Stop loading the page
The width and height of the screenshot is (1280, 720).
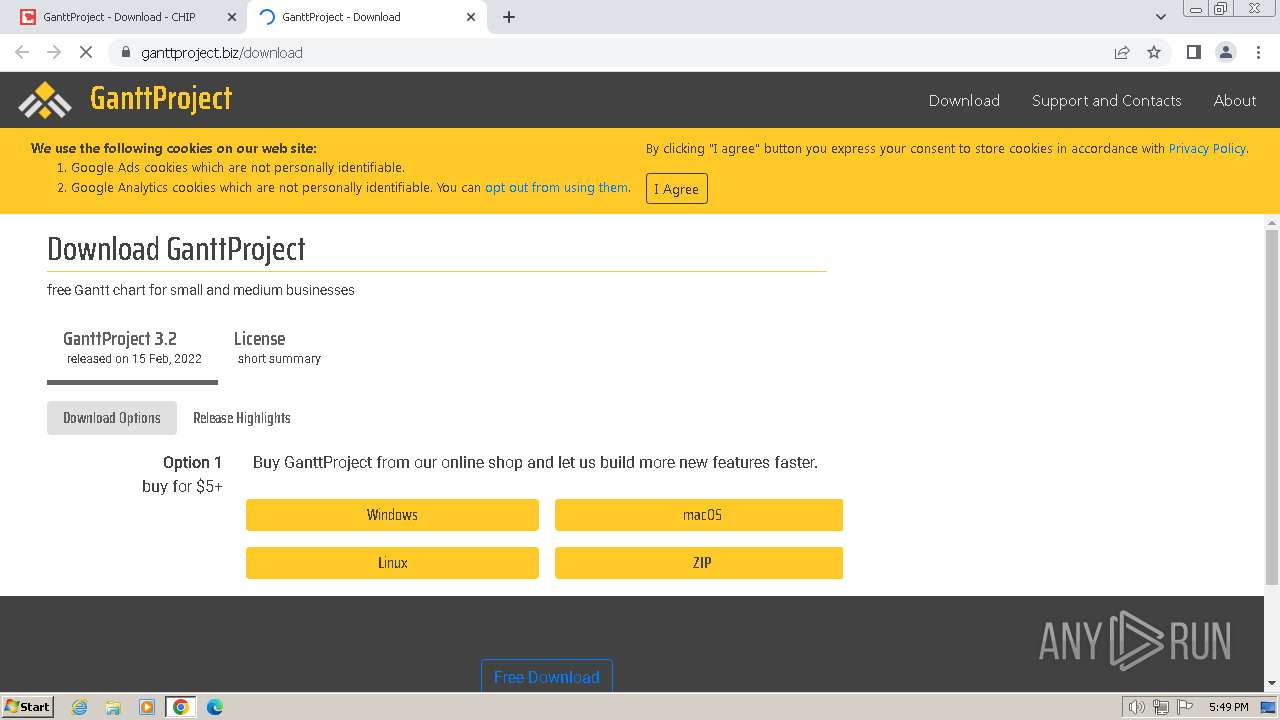(86, 53)
